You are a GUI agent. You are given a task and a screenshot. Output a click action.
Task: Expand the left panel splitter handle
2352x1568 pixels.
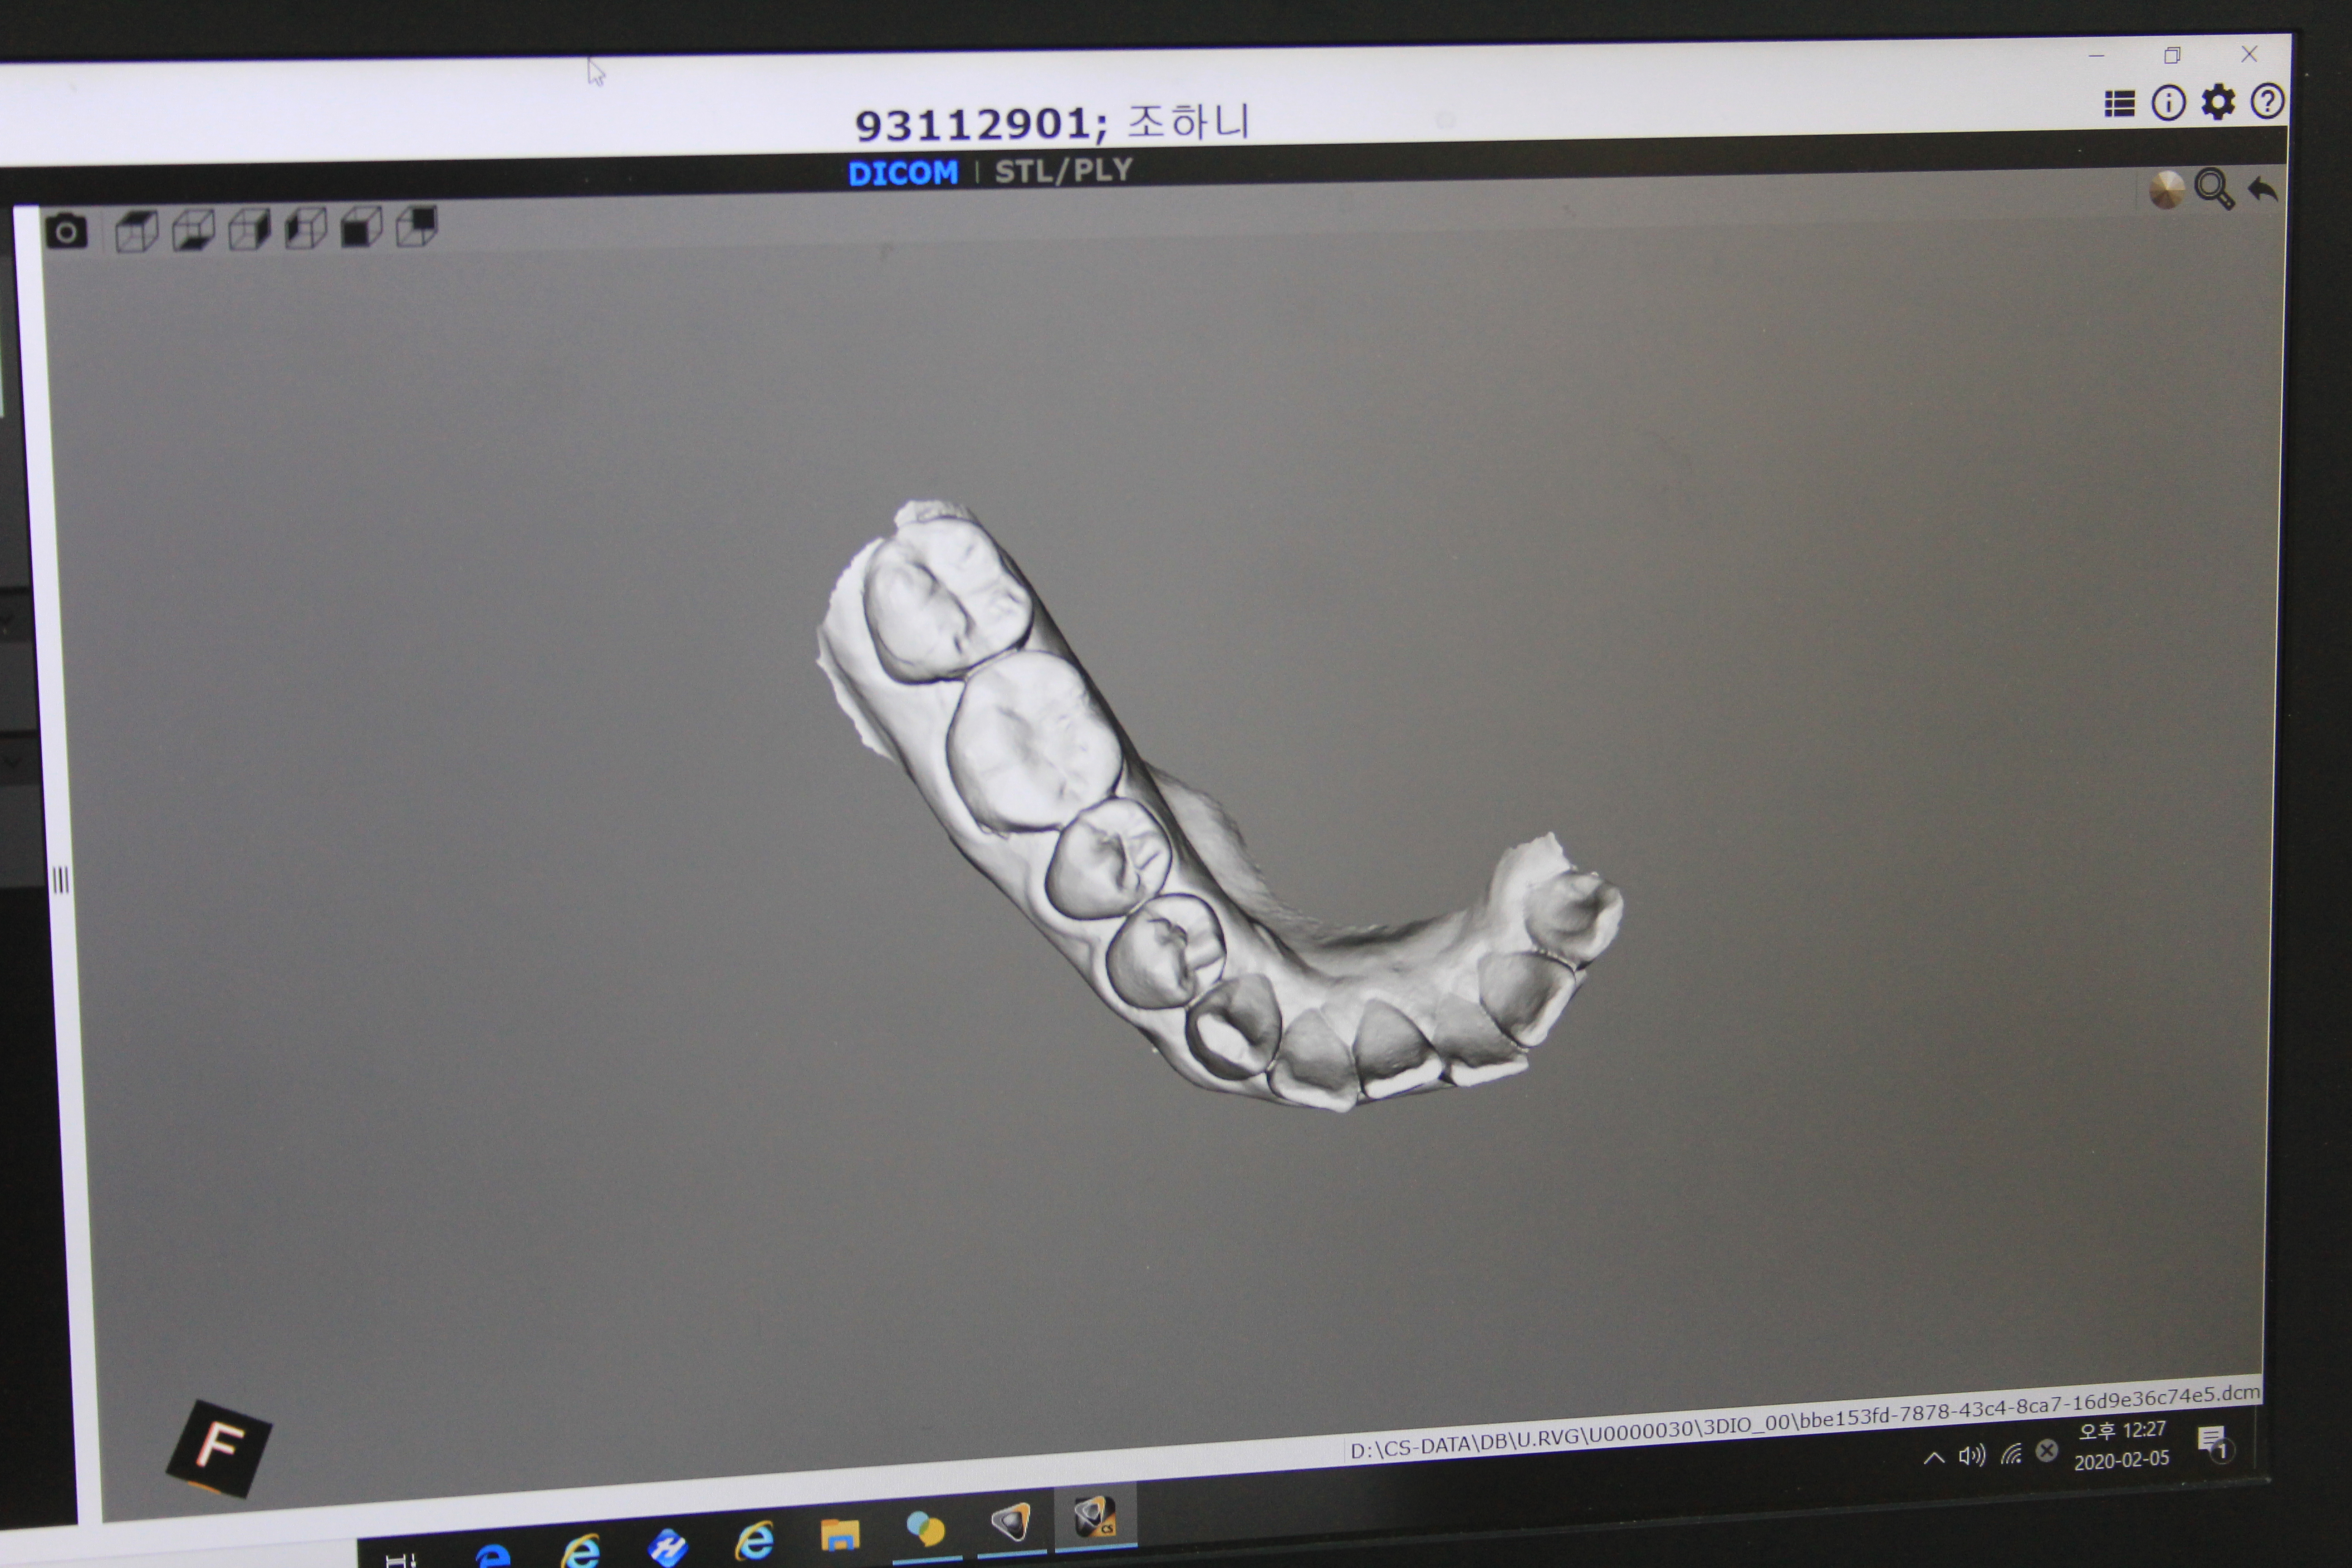[60, 880]
